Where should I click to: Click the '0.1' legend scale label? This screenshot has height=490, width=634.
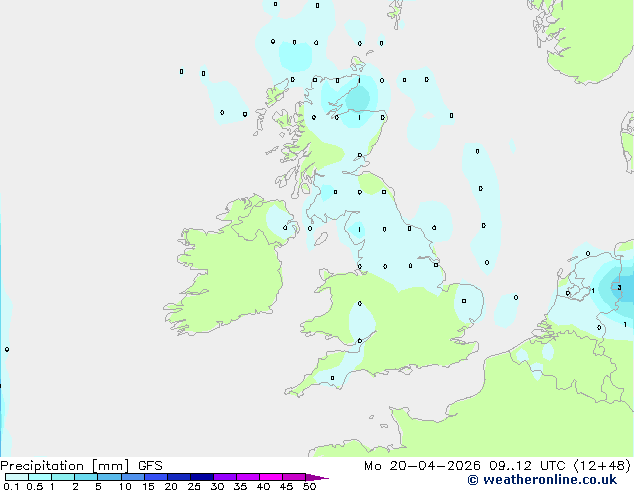[12, 486]
